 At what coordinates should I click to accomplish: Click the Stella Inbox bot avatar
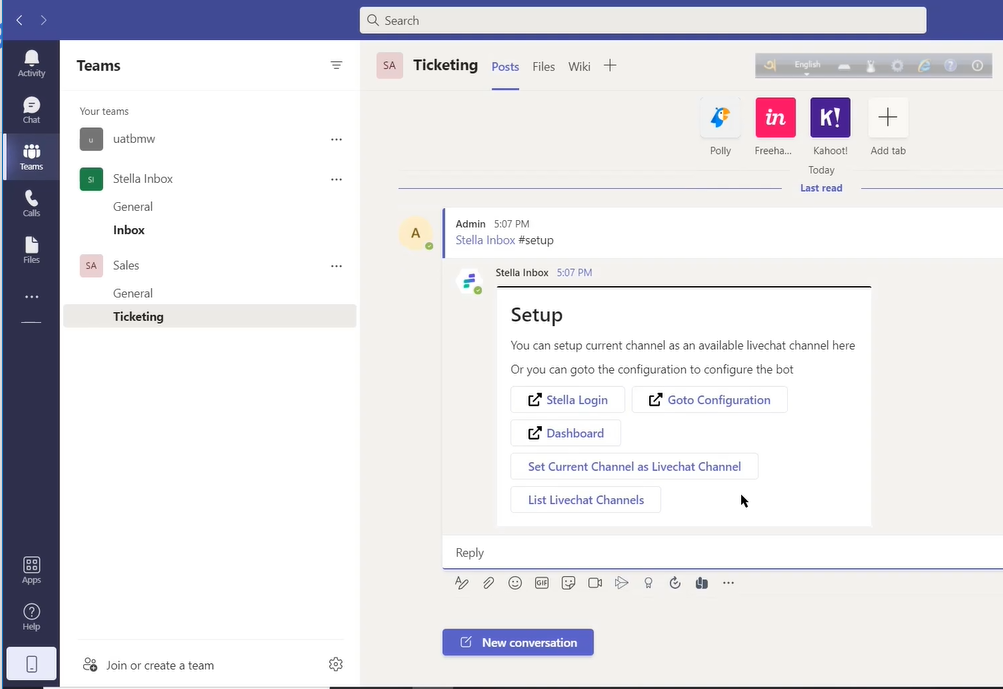tap(470, 281)
